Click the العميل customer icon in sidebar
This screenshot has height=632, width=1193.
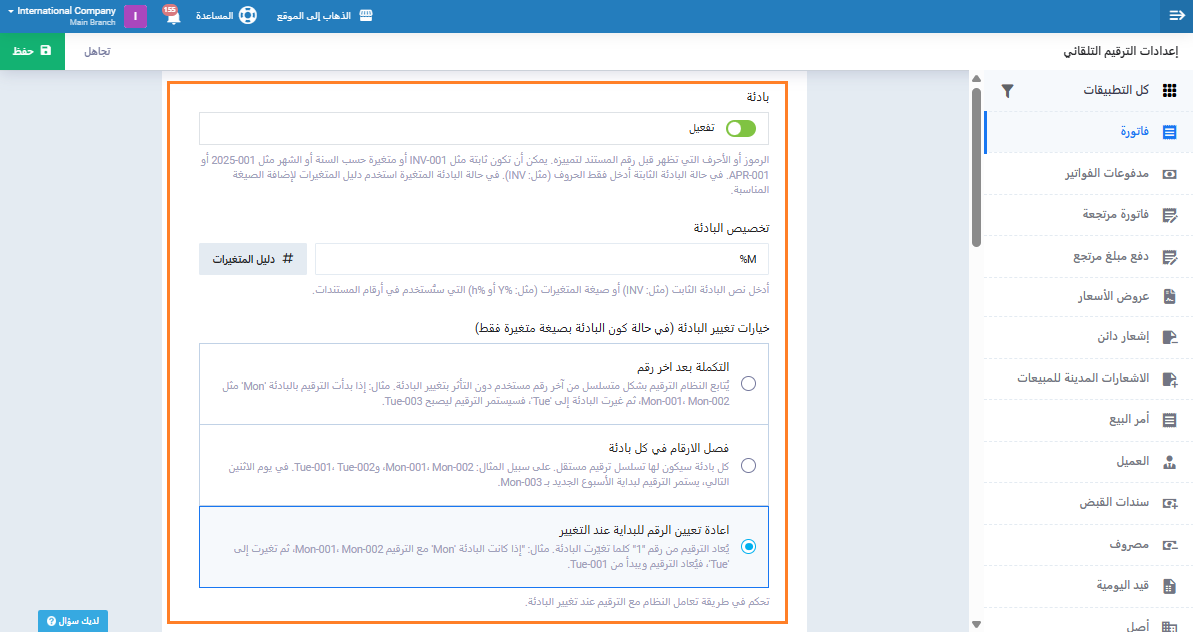(1169, 461)
